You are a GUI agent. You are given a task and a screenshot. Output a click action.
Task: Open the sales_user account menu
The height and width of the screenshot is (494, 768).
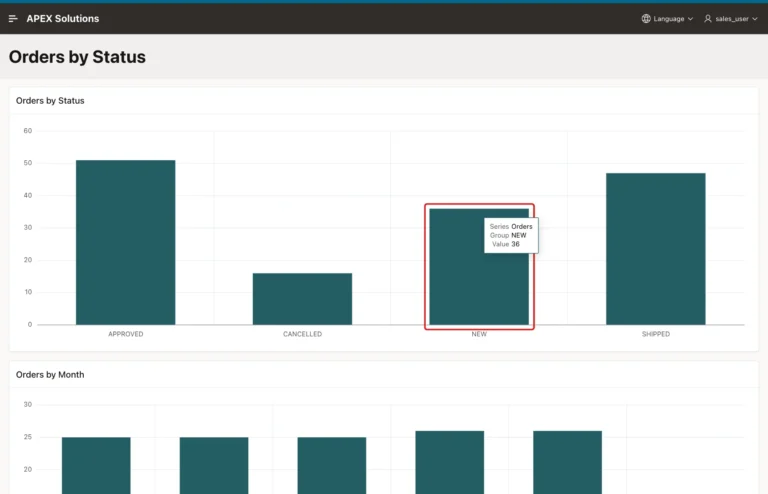[731, 19]
